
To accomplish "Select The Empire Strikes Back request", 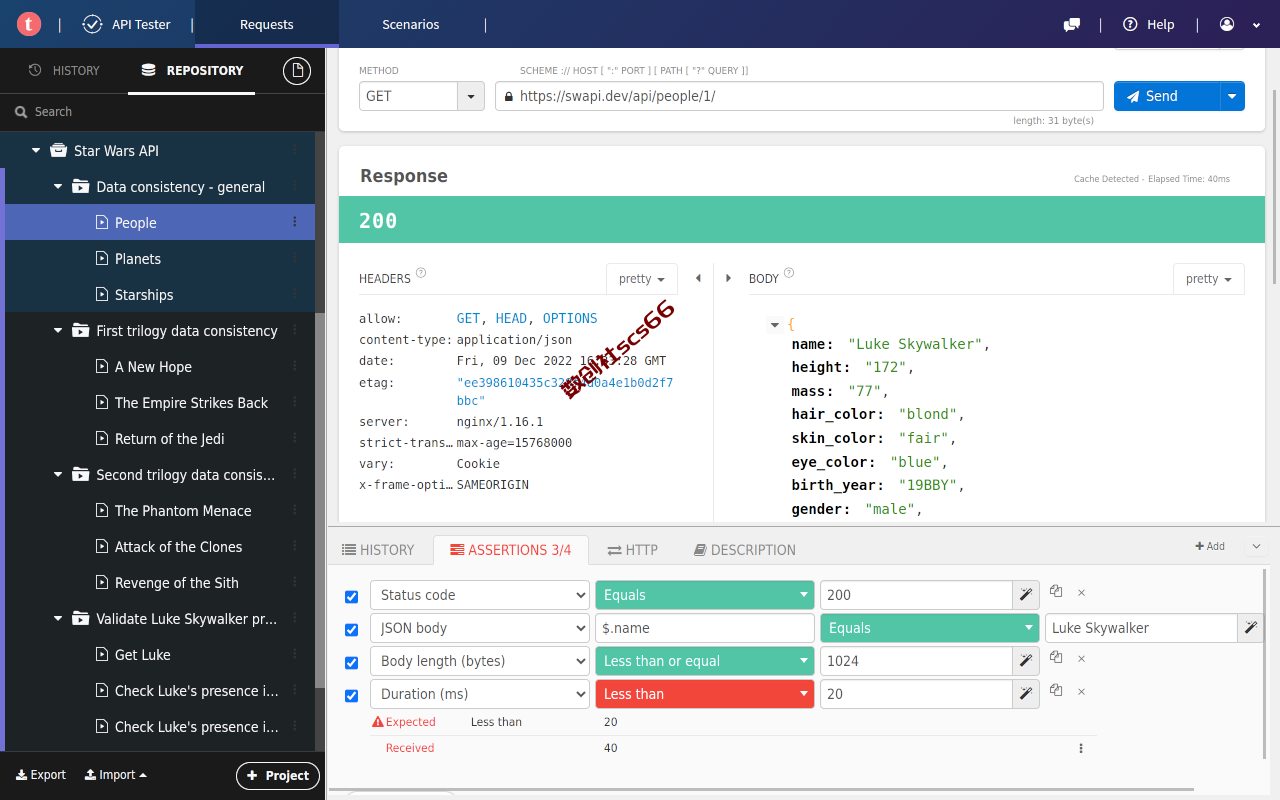I will pyautogui.click(x=191, y=403).
